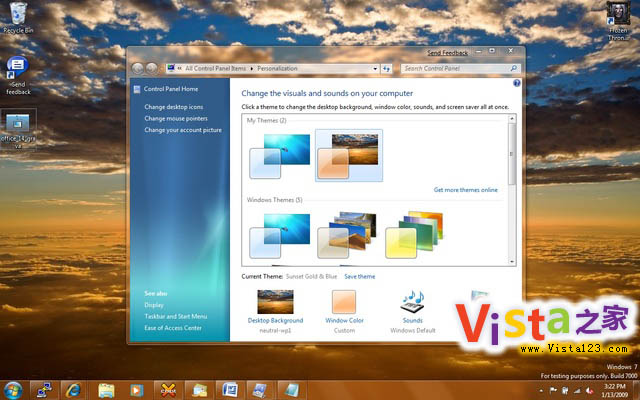
Task: Select the landscapes desert theme thumbnail
Action: (x=347, y=235)
